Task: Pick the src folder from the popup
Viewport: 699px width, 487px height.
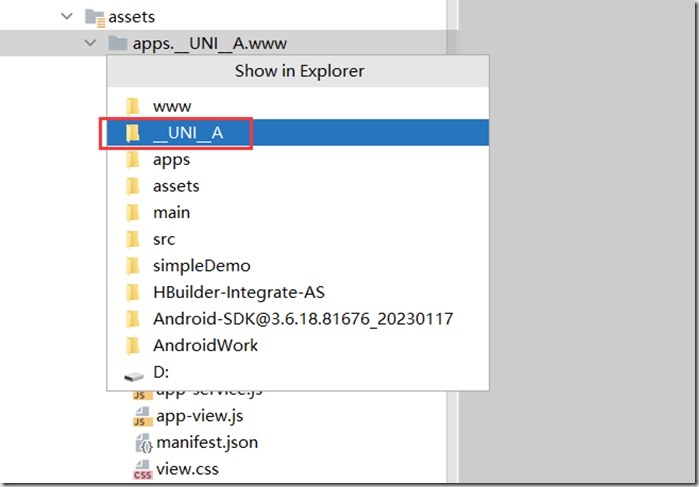Action: point(164,239)
